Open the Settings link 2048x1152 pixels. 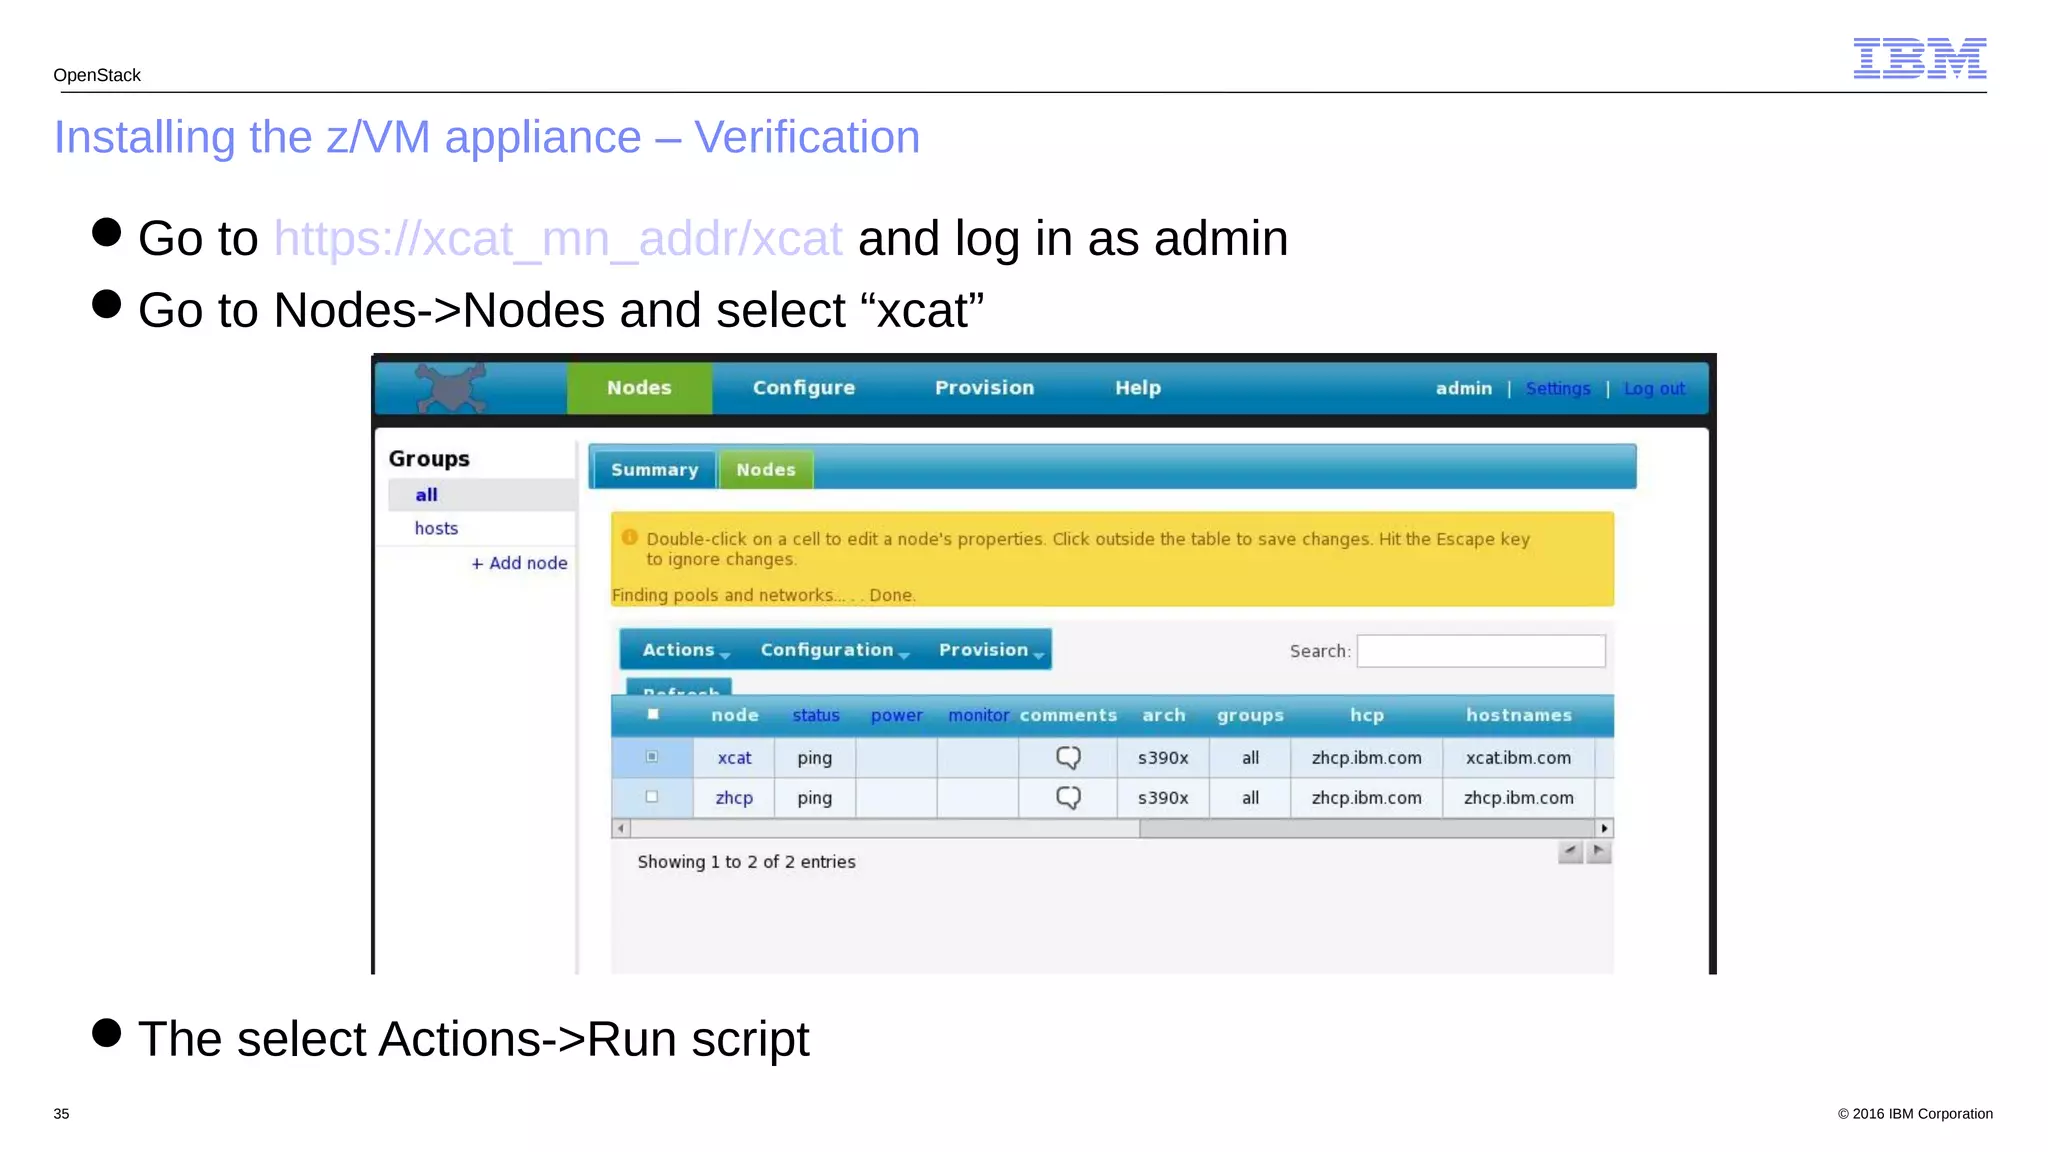pos(1558,388)
